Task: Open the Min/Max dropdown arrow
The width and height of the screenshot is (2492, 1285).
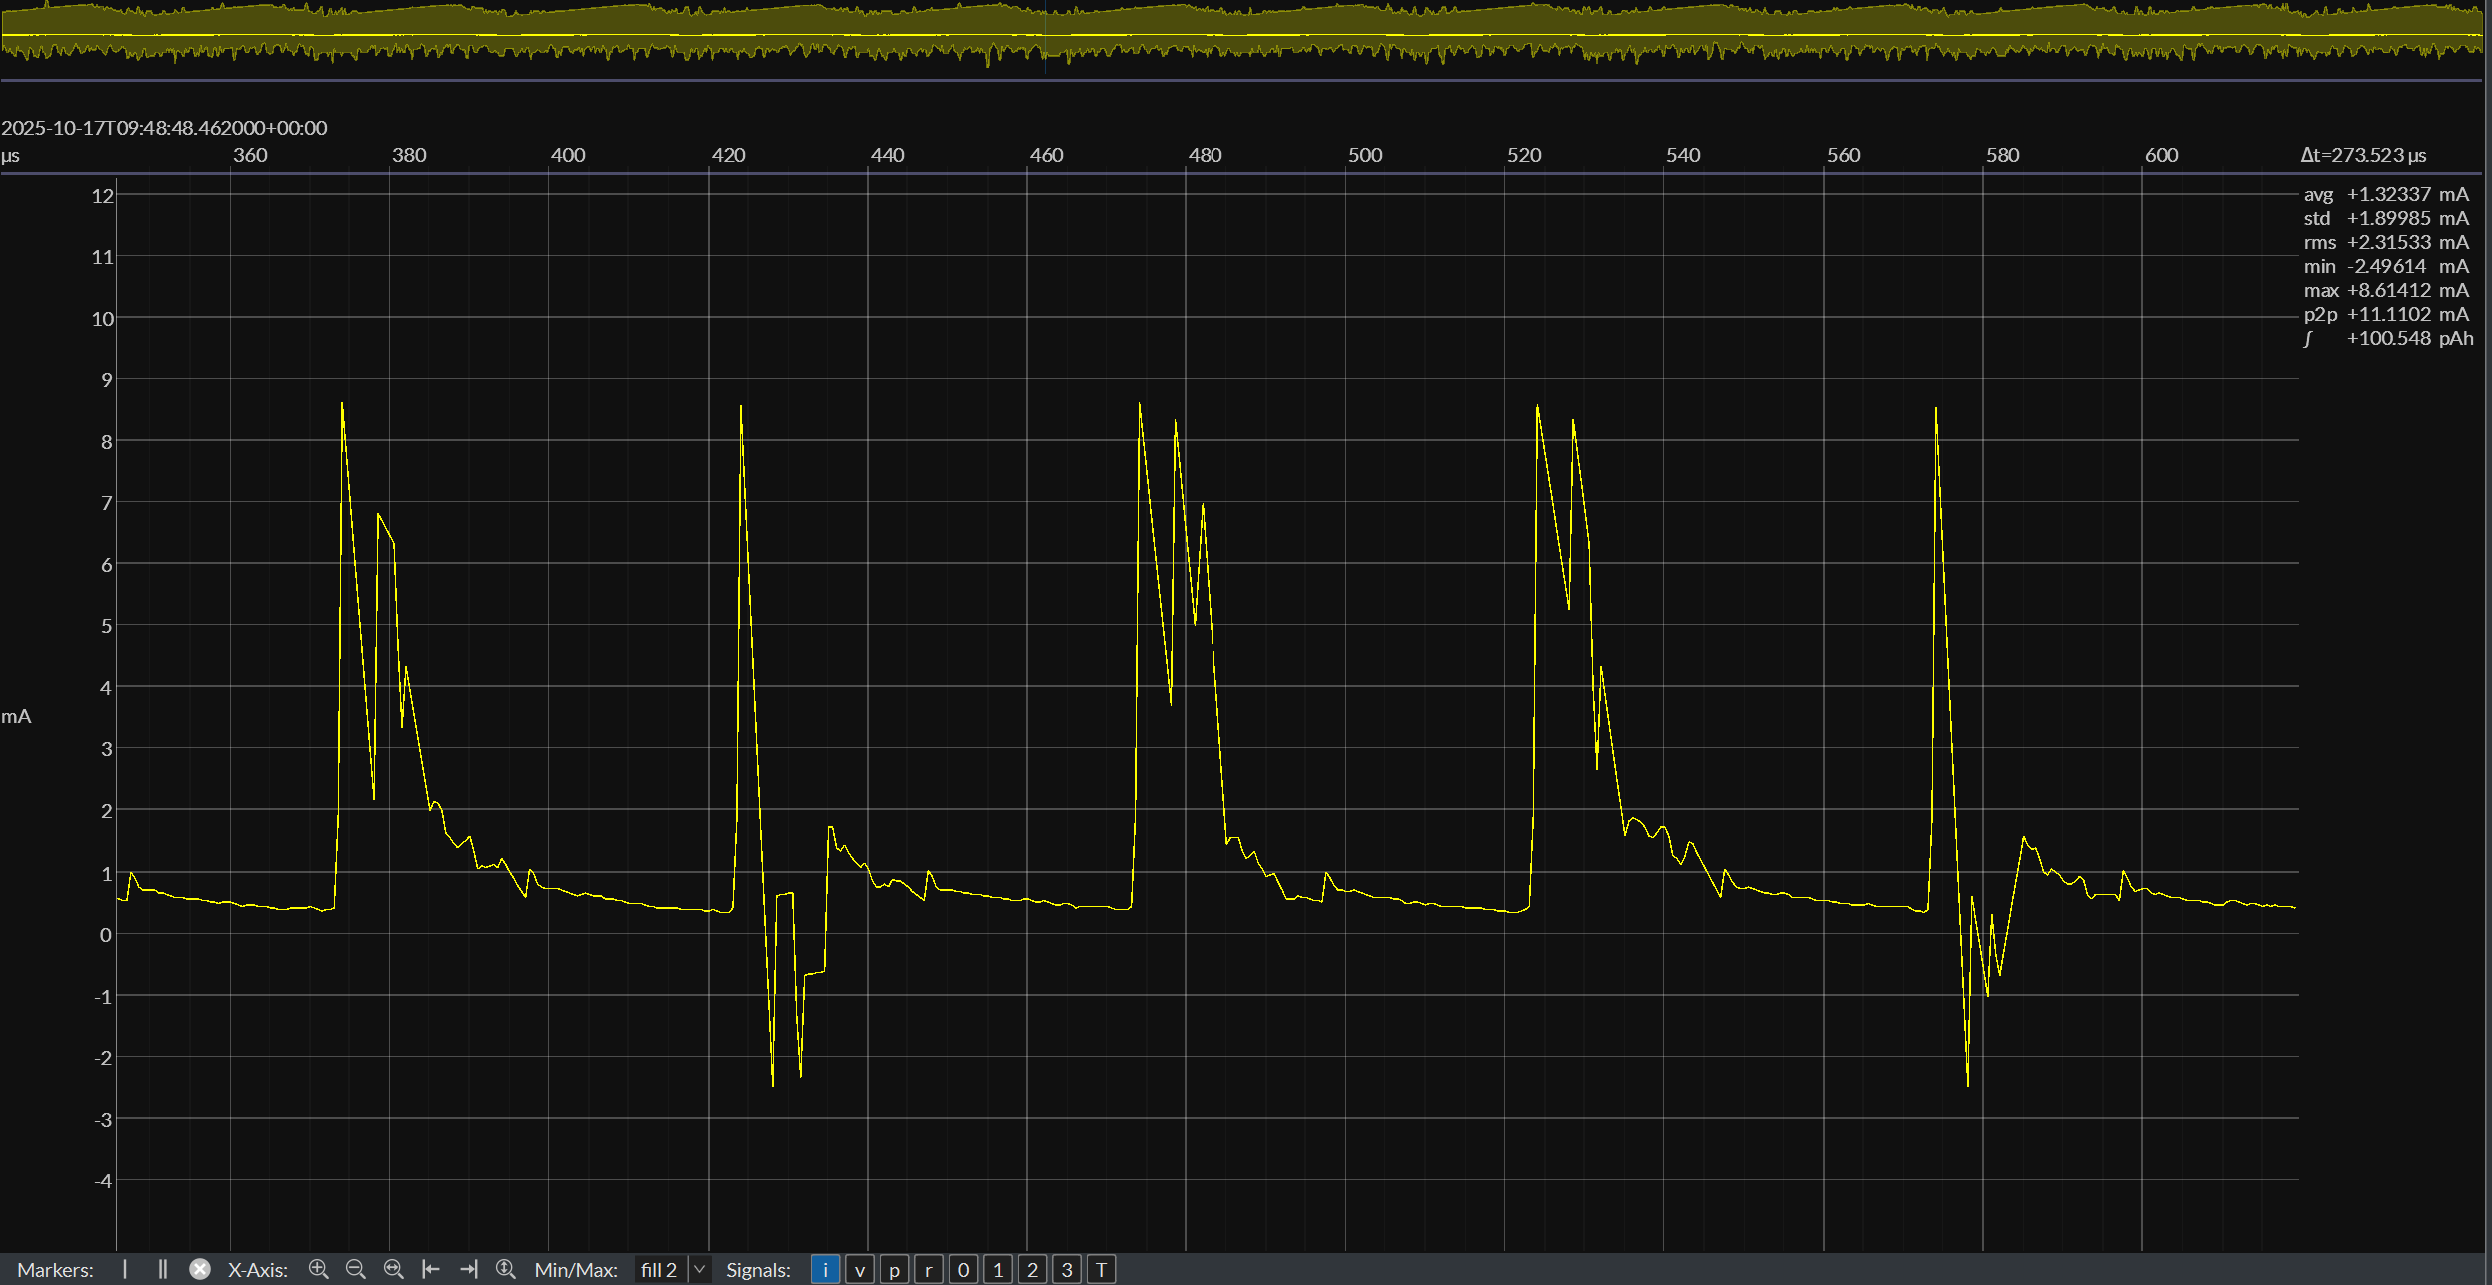Action: pyautogui.click(x=700, y=1269)
